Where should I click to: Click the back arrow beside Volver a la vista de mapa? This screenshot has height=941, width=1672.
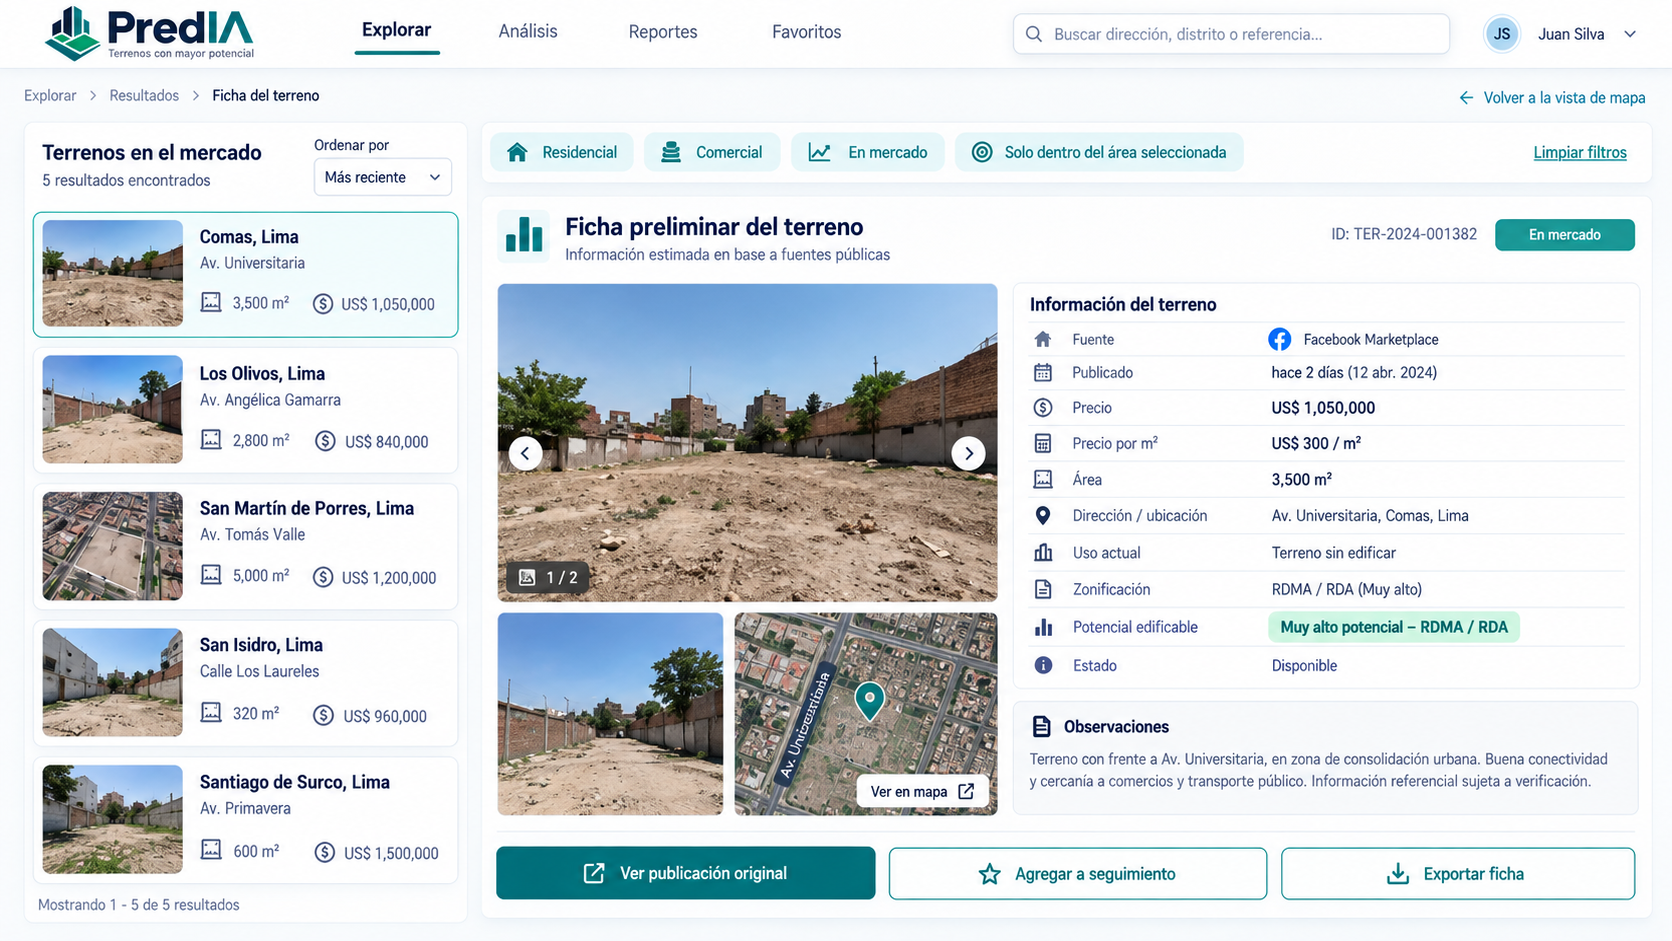pyautogui.click(x=1466, y=97)
